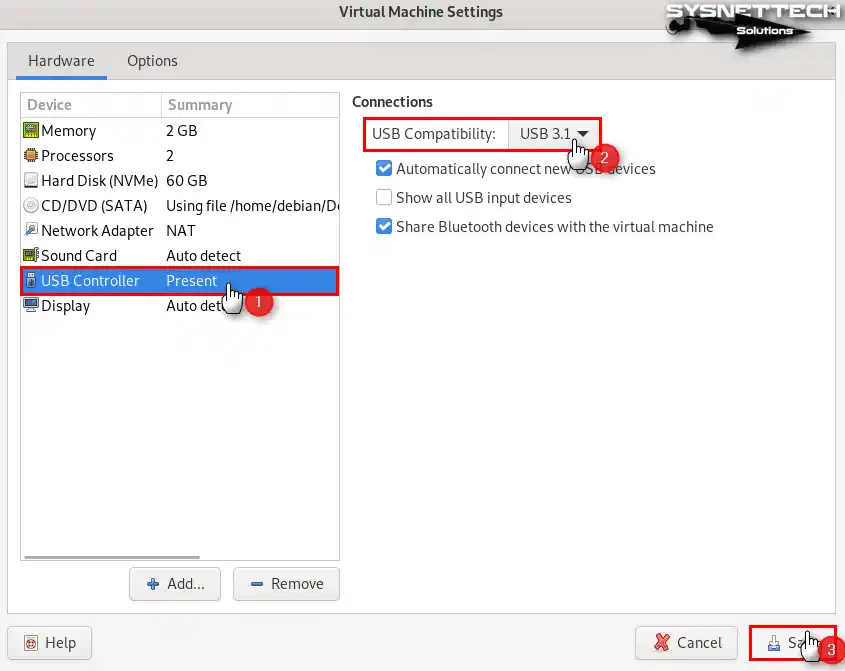Click the Memory device icon
This screenshot has height=671, width=845.
point(31,131)
